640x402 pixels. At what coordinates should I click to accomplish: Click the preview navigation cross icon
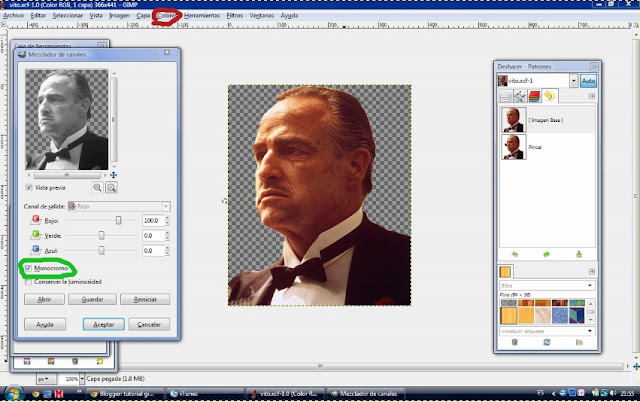[x=113, y=175]
